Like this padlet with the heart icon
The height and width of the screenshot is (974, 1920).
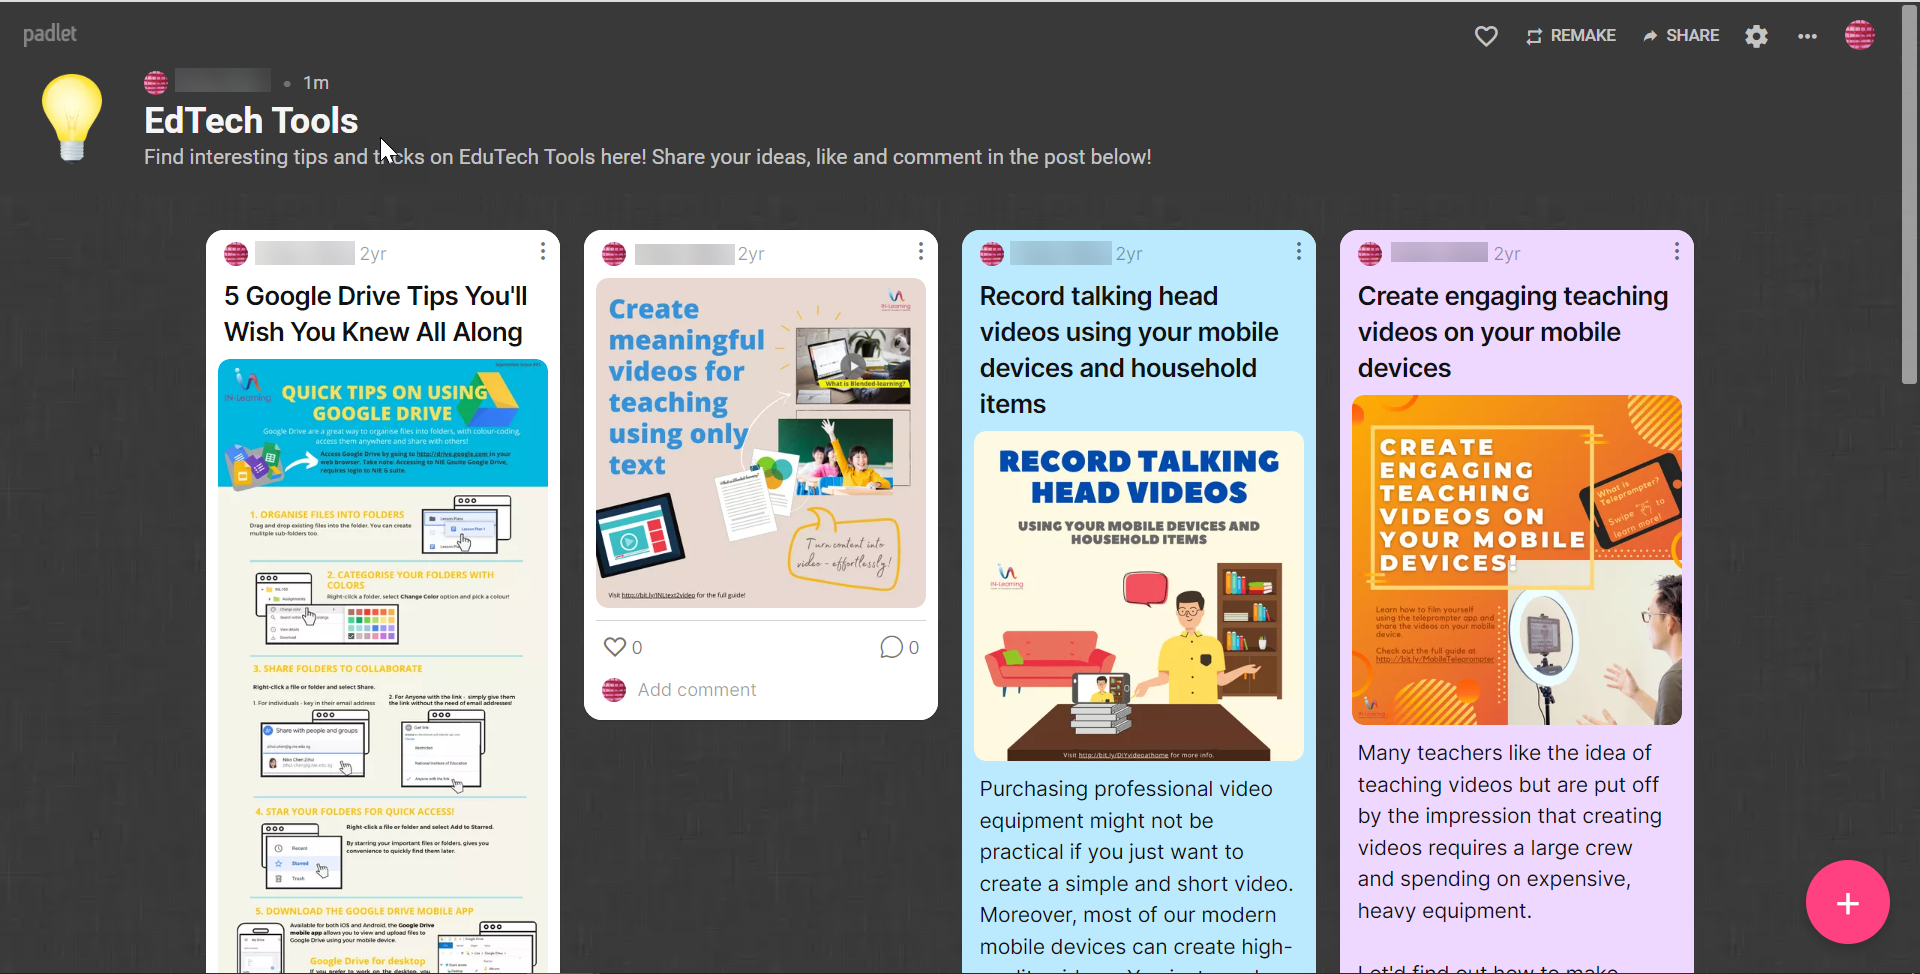tap(1486, 36)
